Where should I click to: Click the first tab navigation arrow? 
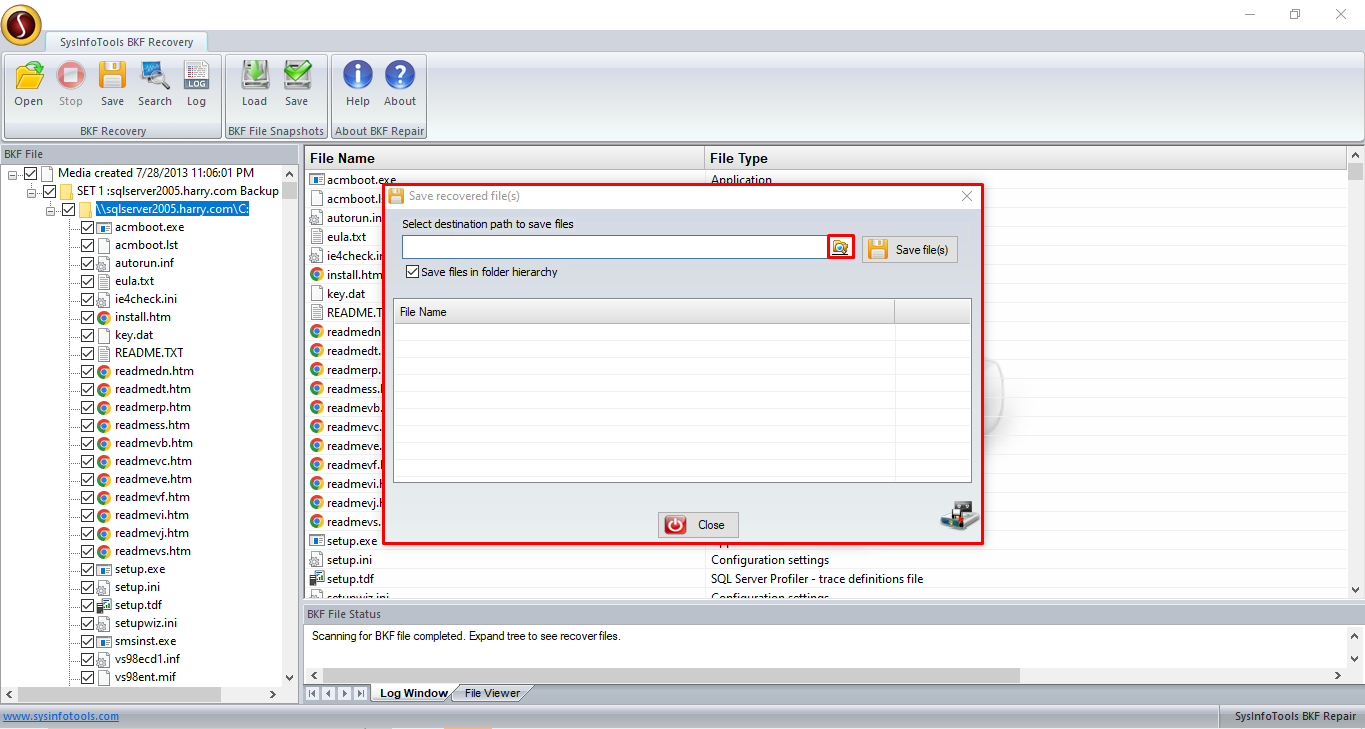point(313,693)
